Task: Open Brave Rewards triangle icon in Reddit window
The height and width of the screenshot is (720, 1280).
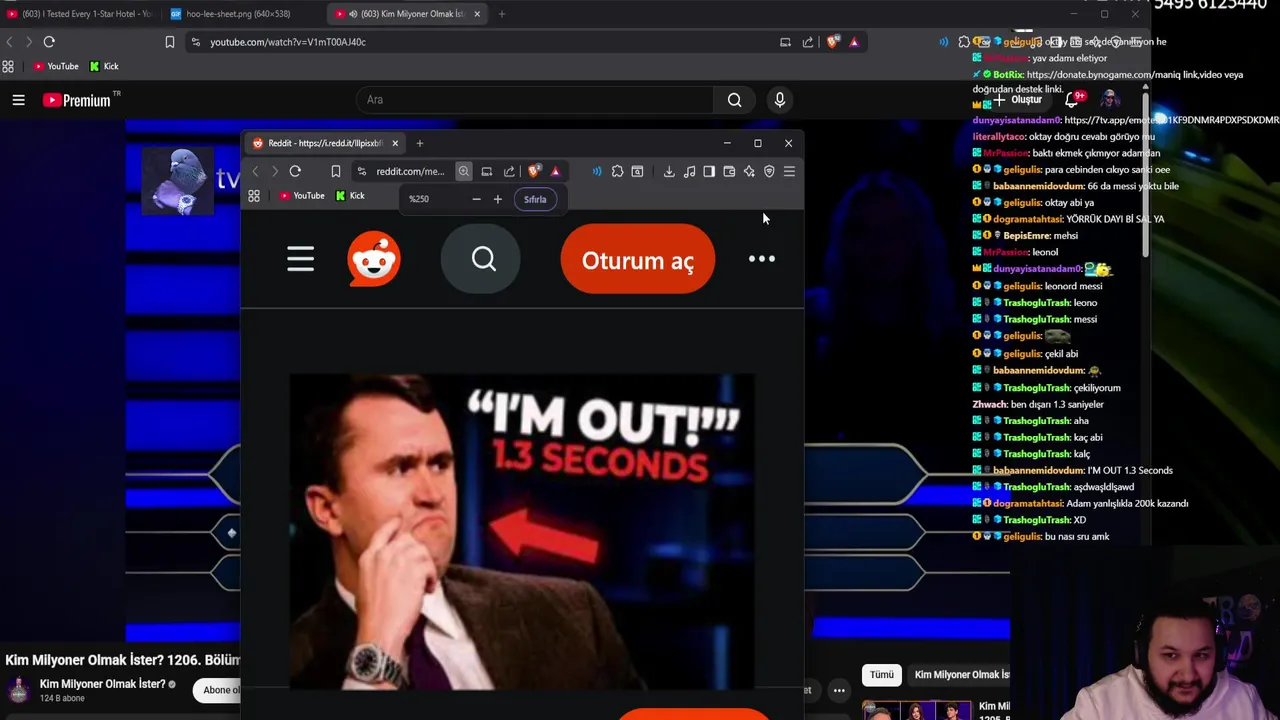Action: pos(556,171)
